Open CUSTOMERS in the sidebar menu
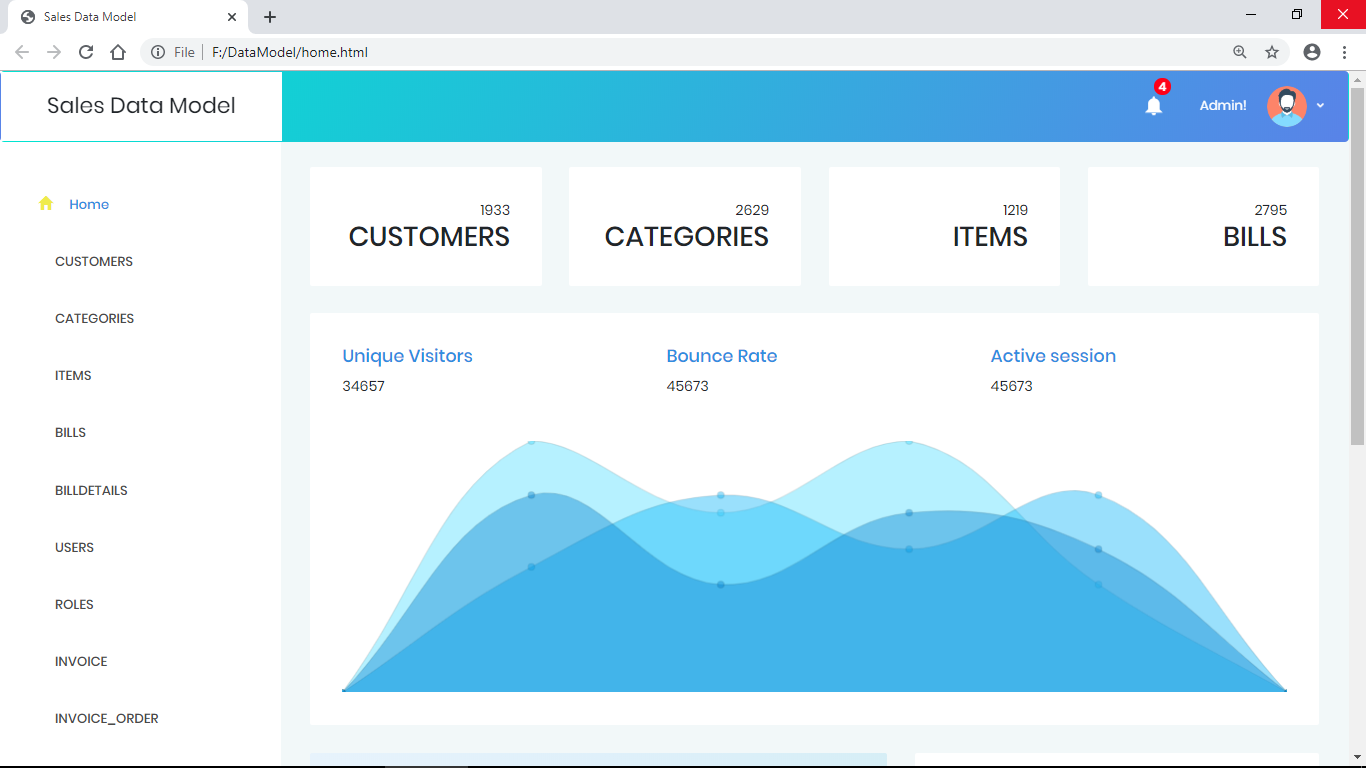The width and height of the screenshot is (1366, 768). (x=94, y=261)
